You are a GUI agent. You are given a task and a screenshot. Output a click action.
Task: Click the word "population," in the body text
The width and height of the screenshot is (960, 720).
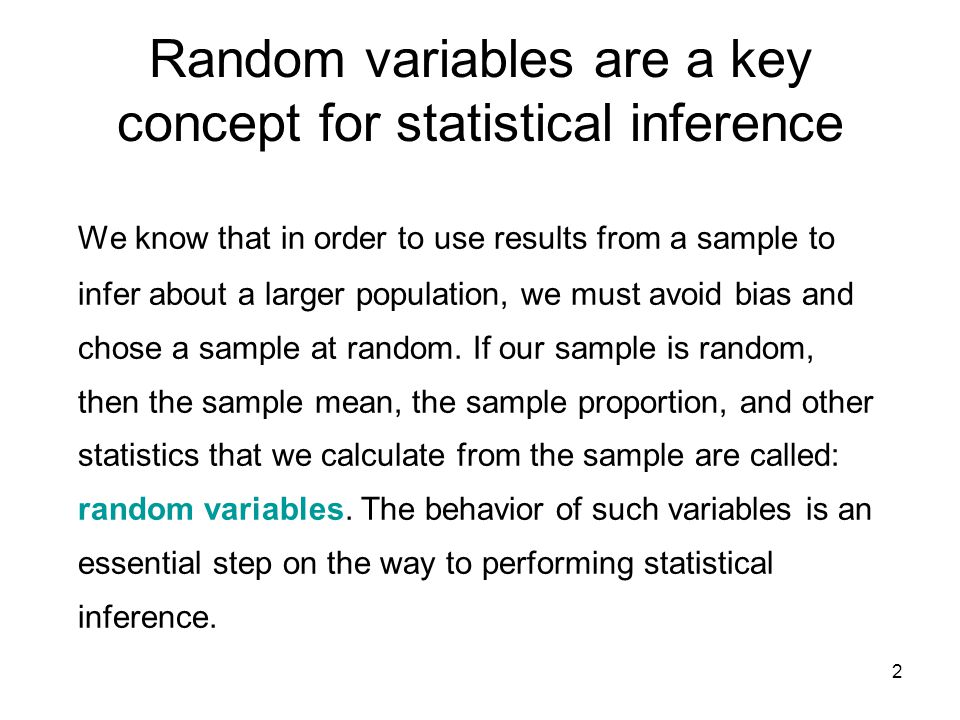pyautogui.click(x=432, y=296)
